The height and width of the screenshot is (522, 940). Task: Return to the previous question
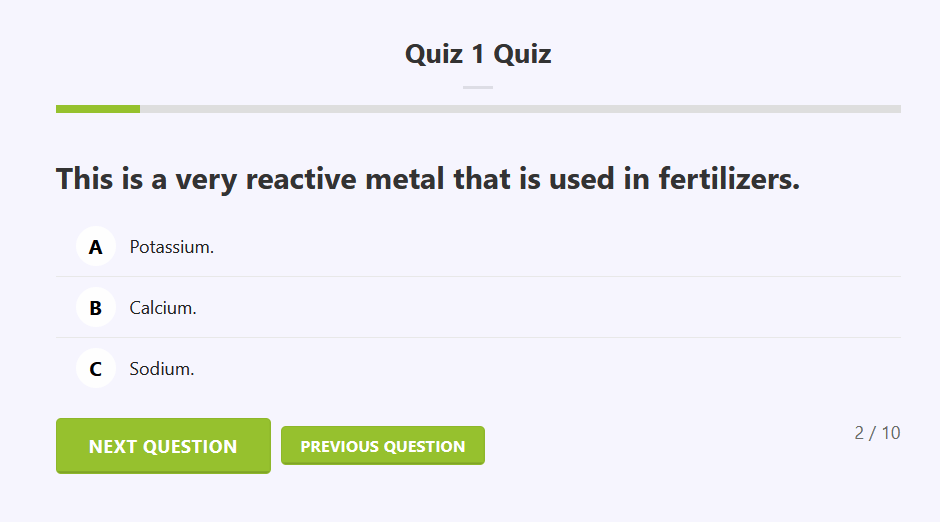tap(382, 446)
